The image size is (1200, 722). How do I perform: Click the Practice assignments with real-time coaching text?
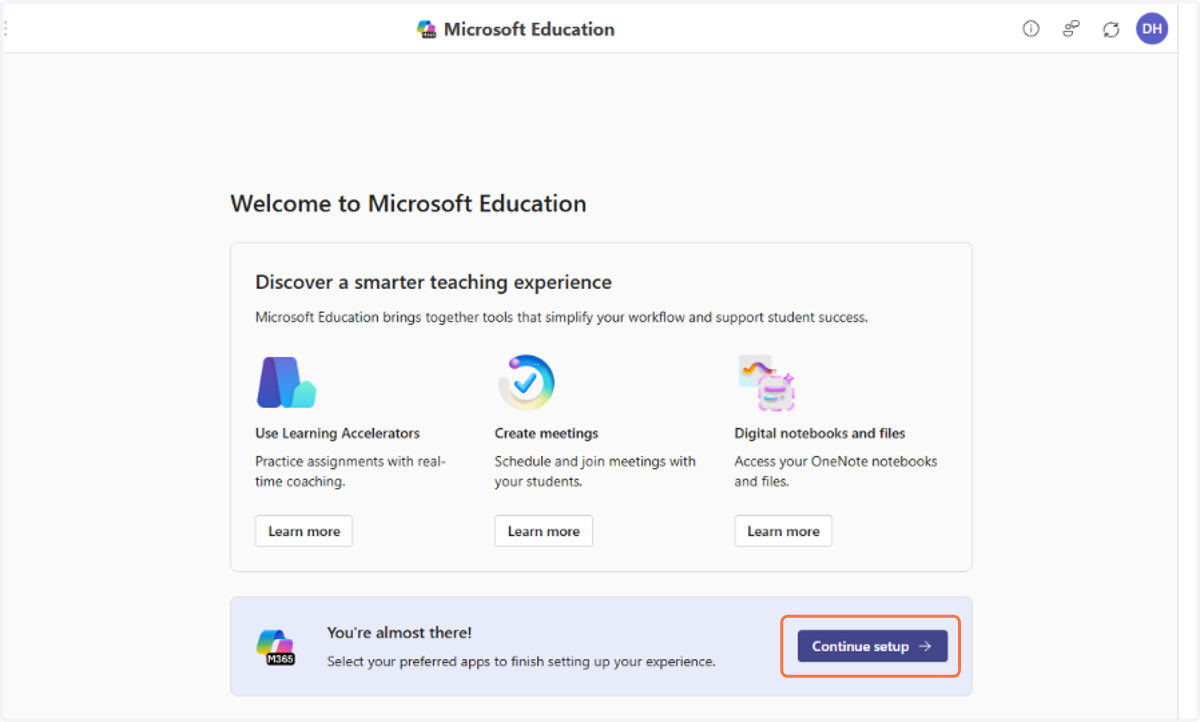pos(350,471)
